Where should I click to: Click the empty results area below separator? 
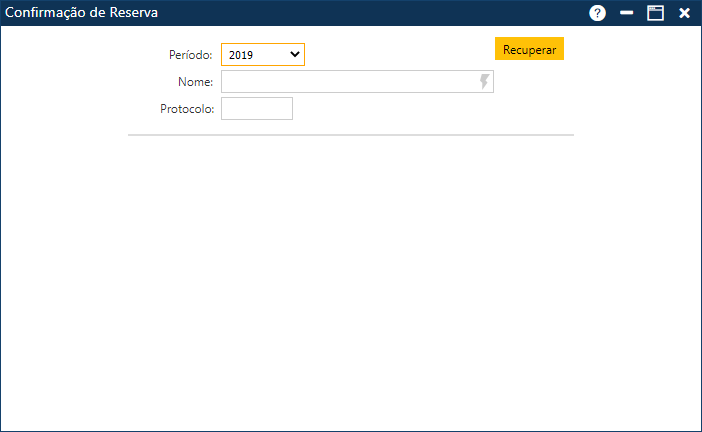(350, 280)
